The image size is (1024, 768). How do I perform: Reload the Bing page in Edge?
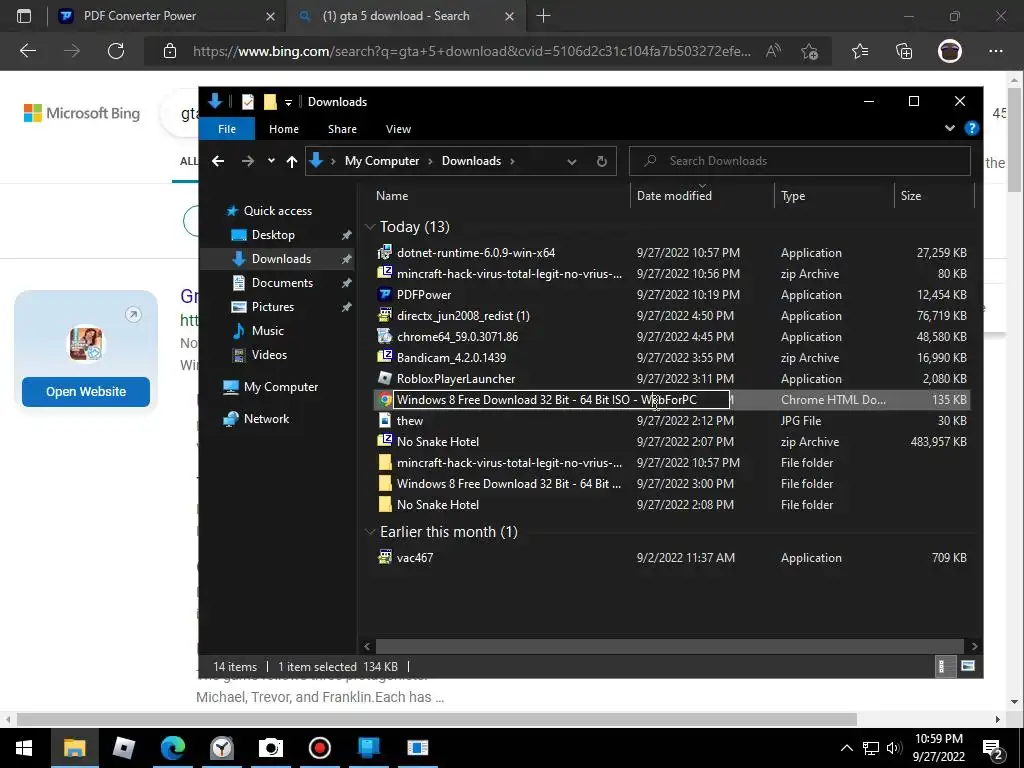tap(116, 51)
